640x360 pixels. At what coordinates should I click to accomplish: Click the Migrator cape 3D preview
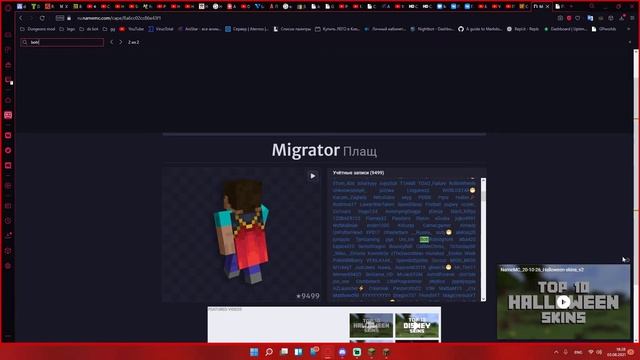click(242, 234)
